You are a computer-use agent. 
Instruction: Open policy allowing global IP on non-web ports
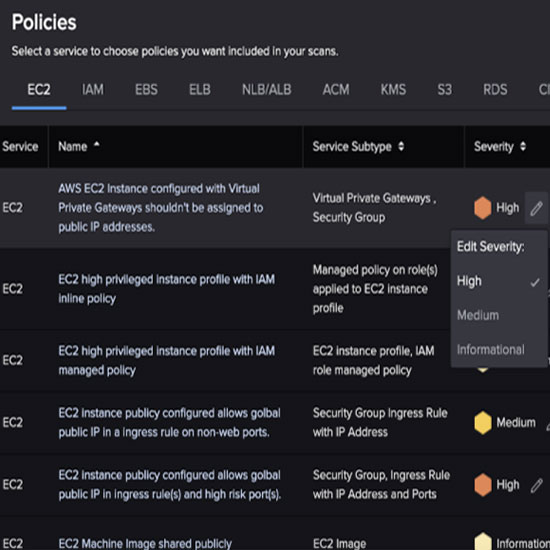pyautogui.click(x=169, y=423)
